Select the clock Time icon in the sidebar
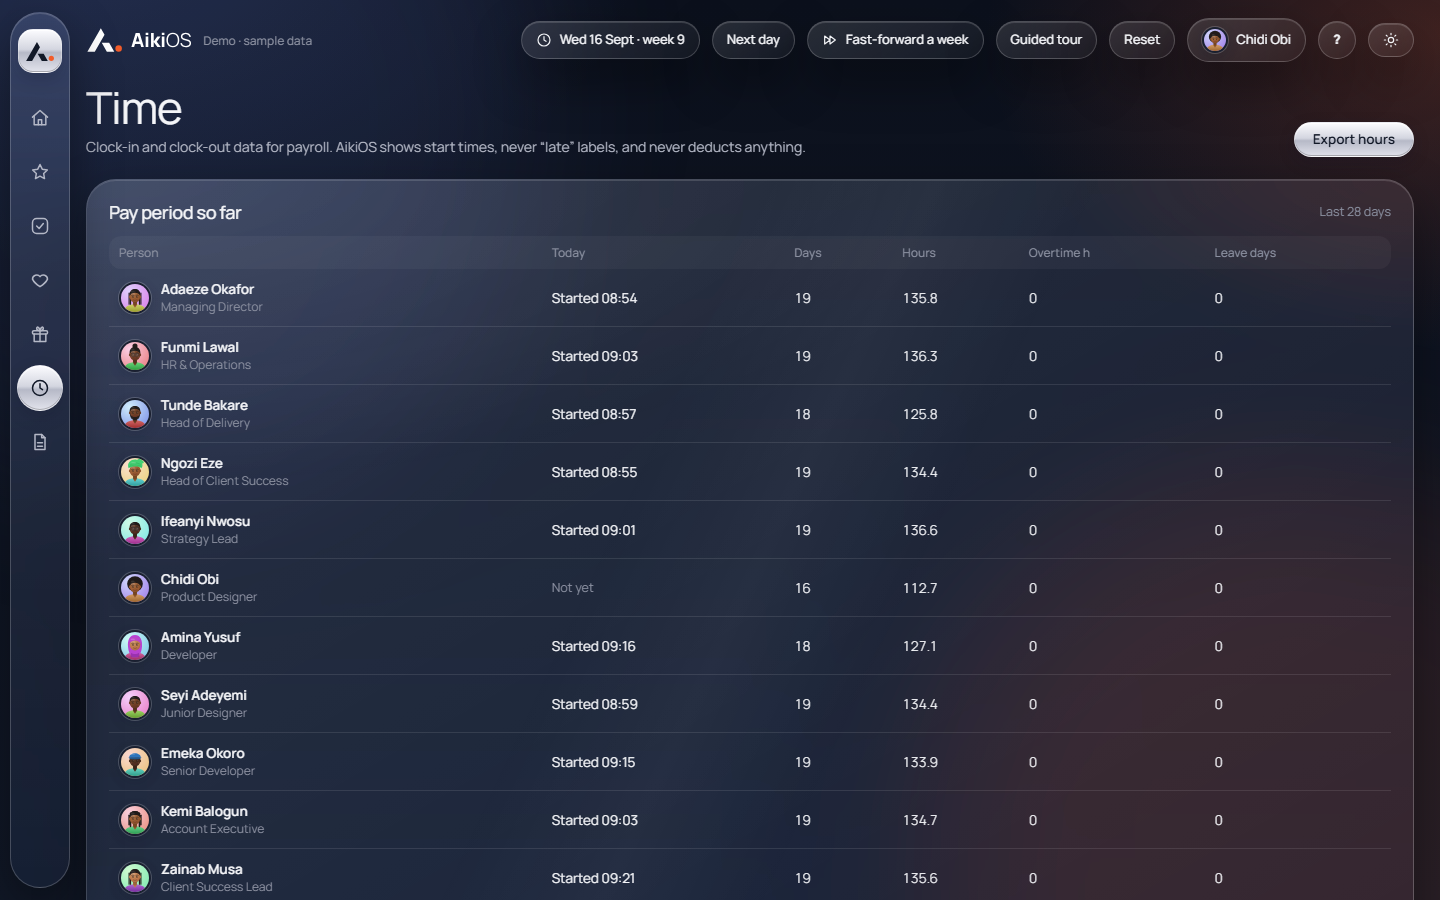Viewport: 1440px width, 900px height. coord(40,388)
